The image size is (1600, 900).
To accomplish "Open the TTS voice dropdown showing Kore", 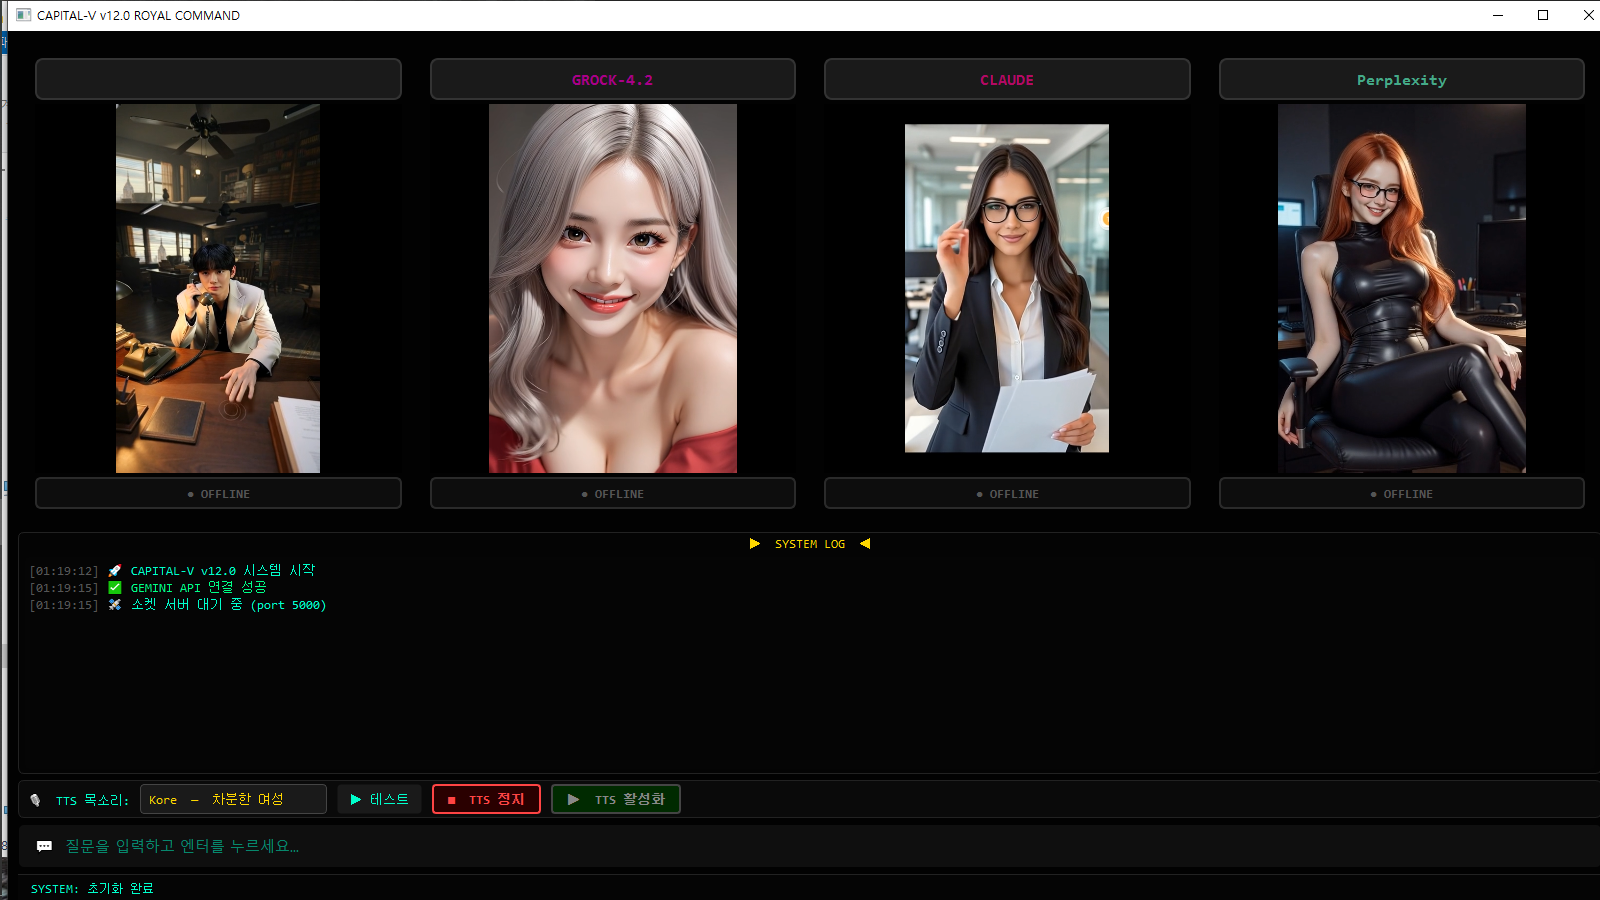I will coord(233,799).
